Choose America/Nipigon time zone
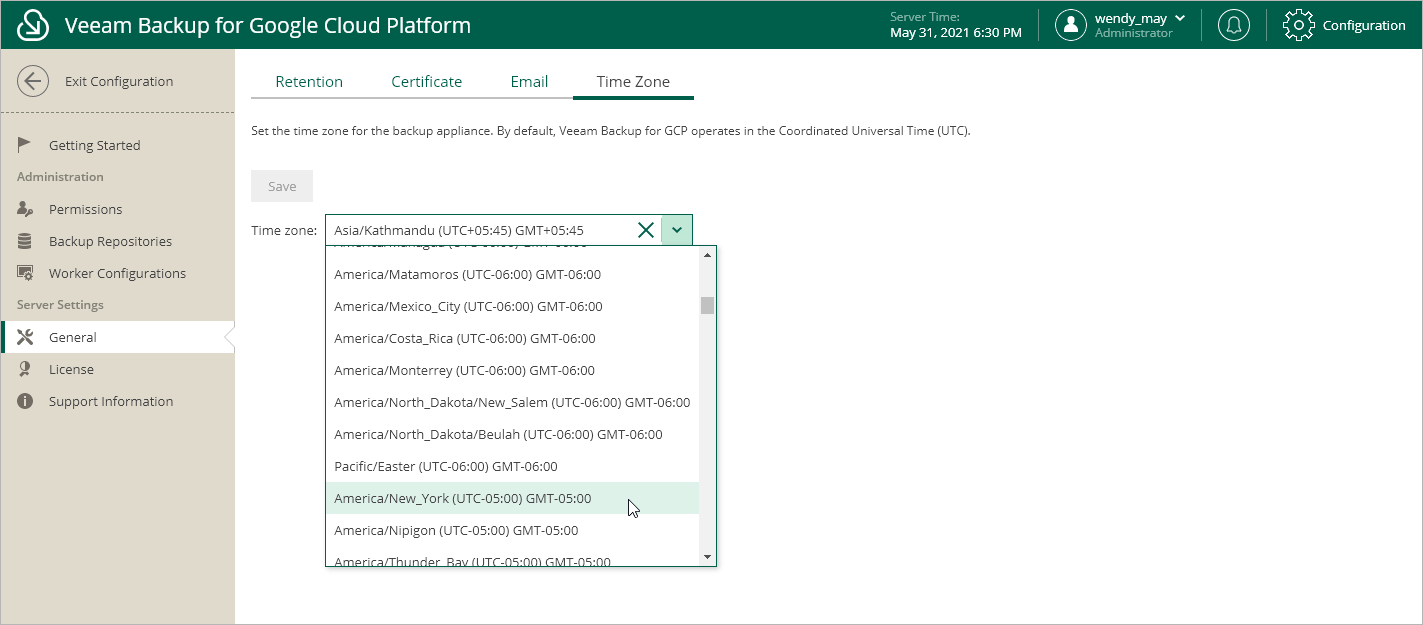The image size is (1423, 625). (512, 530)
